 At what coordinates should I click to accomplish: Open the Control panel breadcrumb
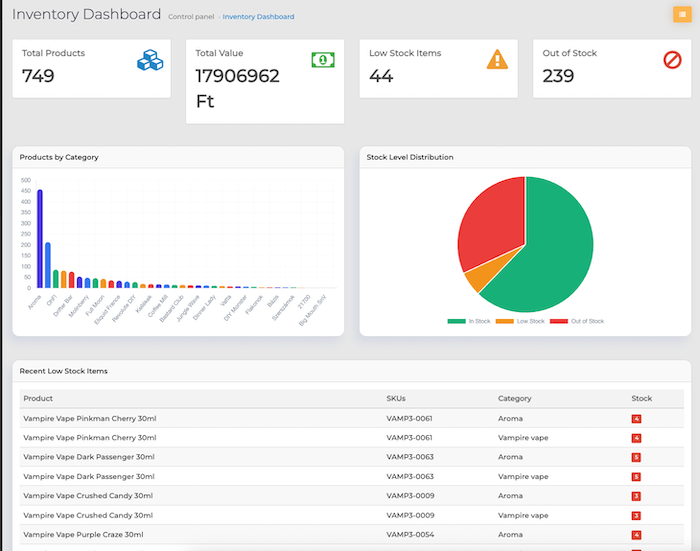click(191, 17)
